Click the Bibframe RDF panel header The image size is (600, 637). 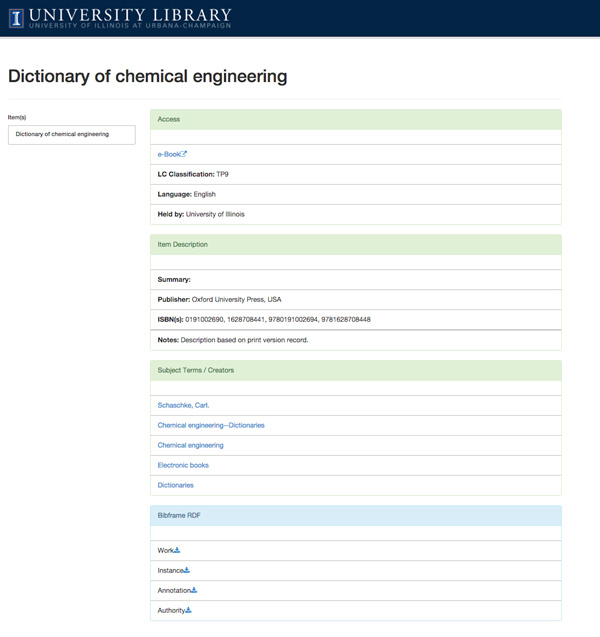[355, 515]
